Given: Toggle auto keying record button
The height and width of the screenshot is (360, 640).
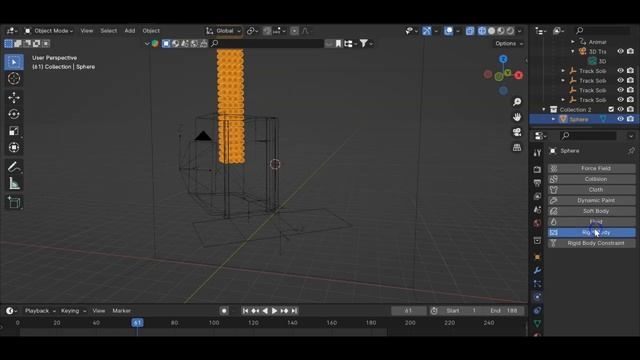Looking at the screenshot, I should (224, 311).
